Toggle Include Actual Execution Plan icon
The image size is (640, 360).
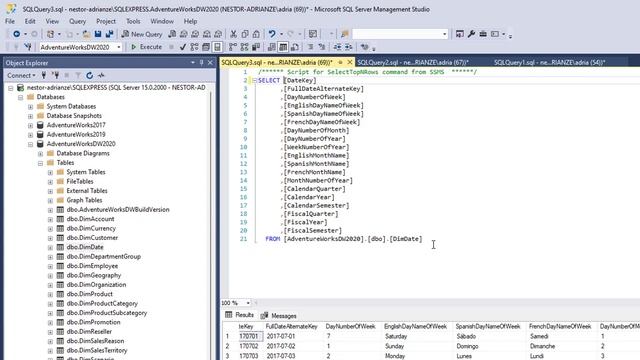[x=233, y=47]
